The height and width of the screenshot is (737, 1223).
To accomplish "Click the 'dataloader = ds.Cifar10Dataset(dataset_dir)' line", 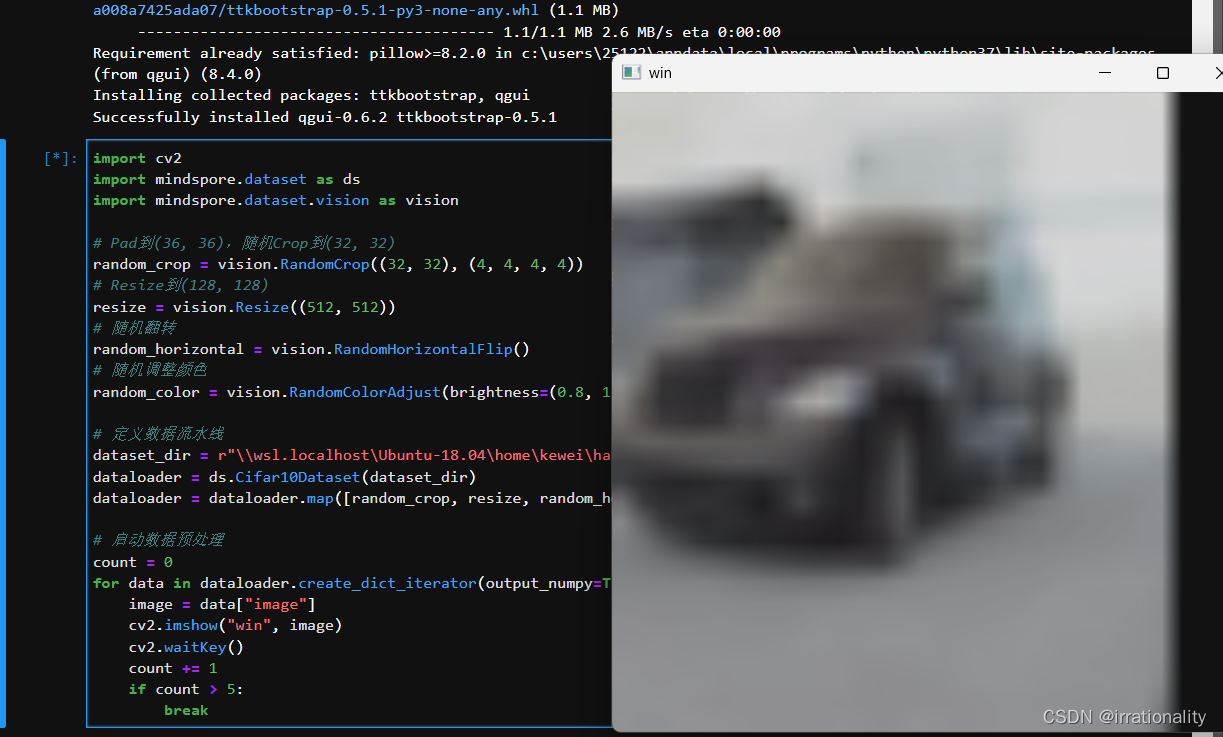I will pyautogui.click(x=285, y=477).
